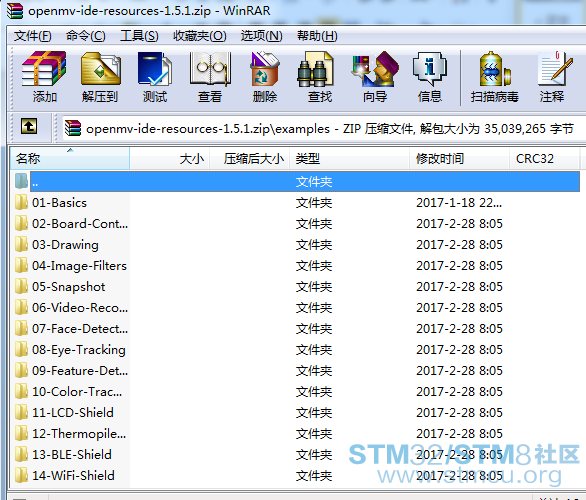586x500 pixels.
Task: Click 文件夹 type cell of 05-Snapshot
Action: point(314,287)
